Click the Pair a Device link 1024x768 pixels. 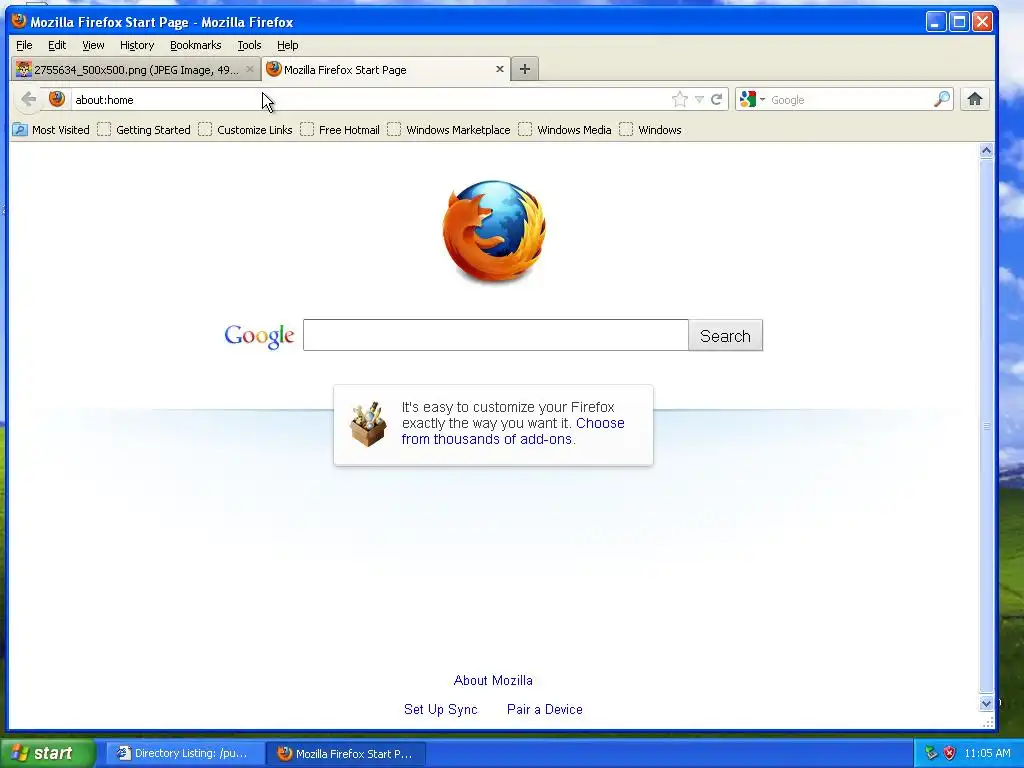tap(545, 709)
